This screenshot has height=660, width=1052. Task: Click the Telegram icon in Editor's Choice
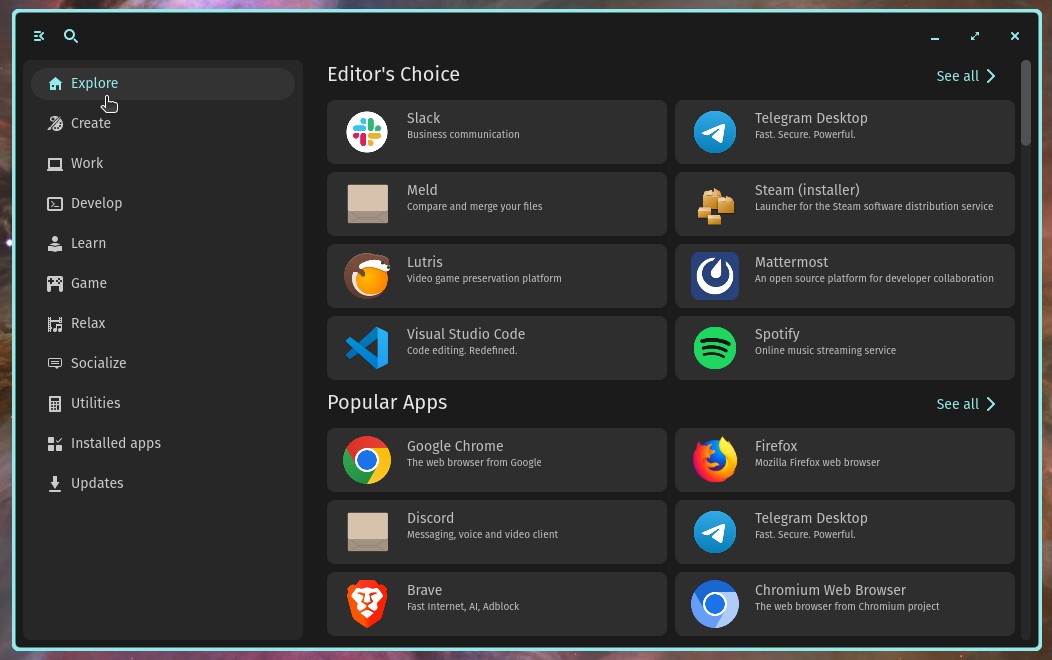[715, 132]
